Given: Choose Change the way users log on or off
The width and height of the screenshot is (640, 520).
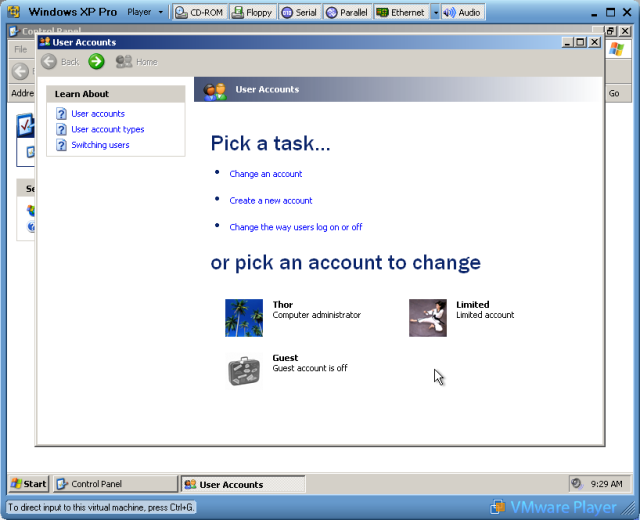Looking at the screenshot, I should 296,227.
